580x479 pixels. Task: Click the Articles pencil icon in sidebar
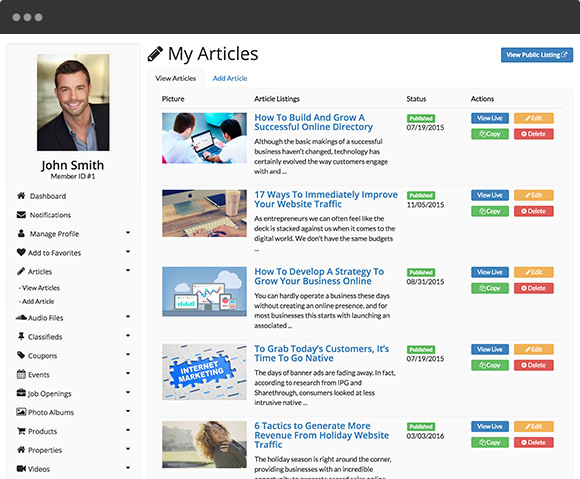21,271
